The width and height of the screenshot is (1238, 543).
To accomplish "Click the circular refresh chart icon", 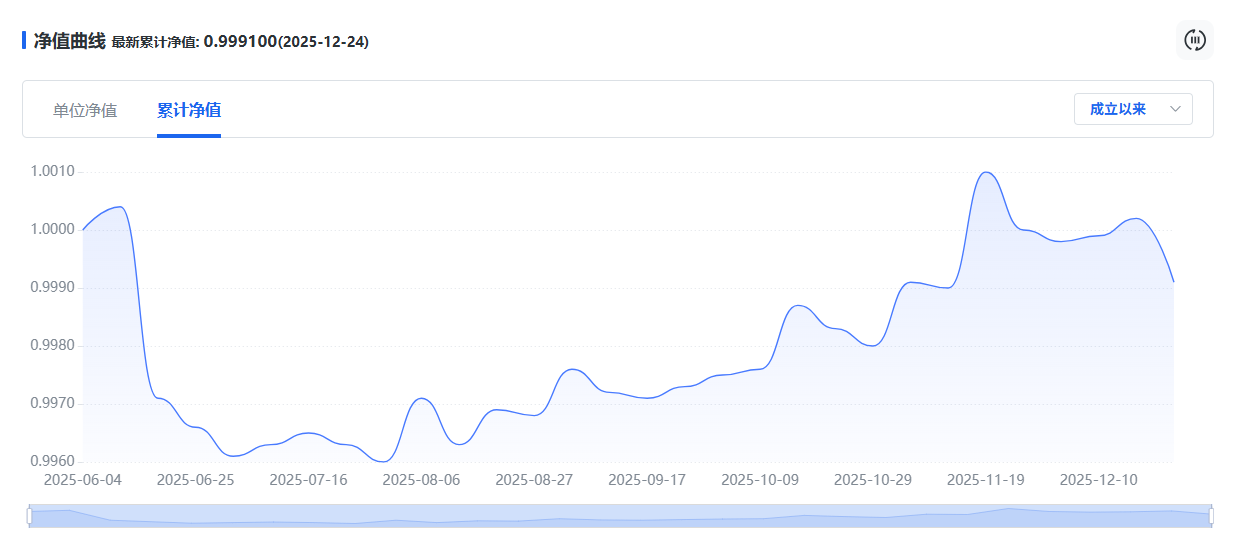I will pos(1195,40).
